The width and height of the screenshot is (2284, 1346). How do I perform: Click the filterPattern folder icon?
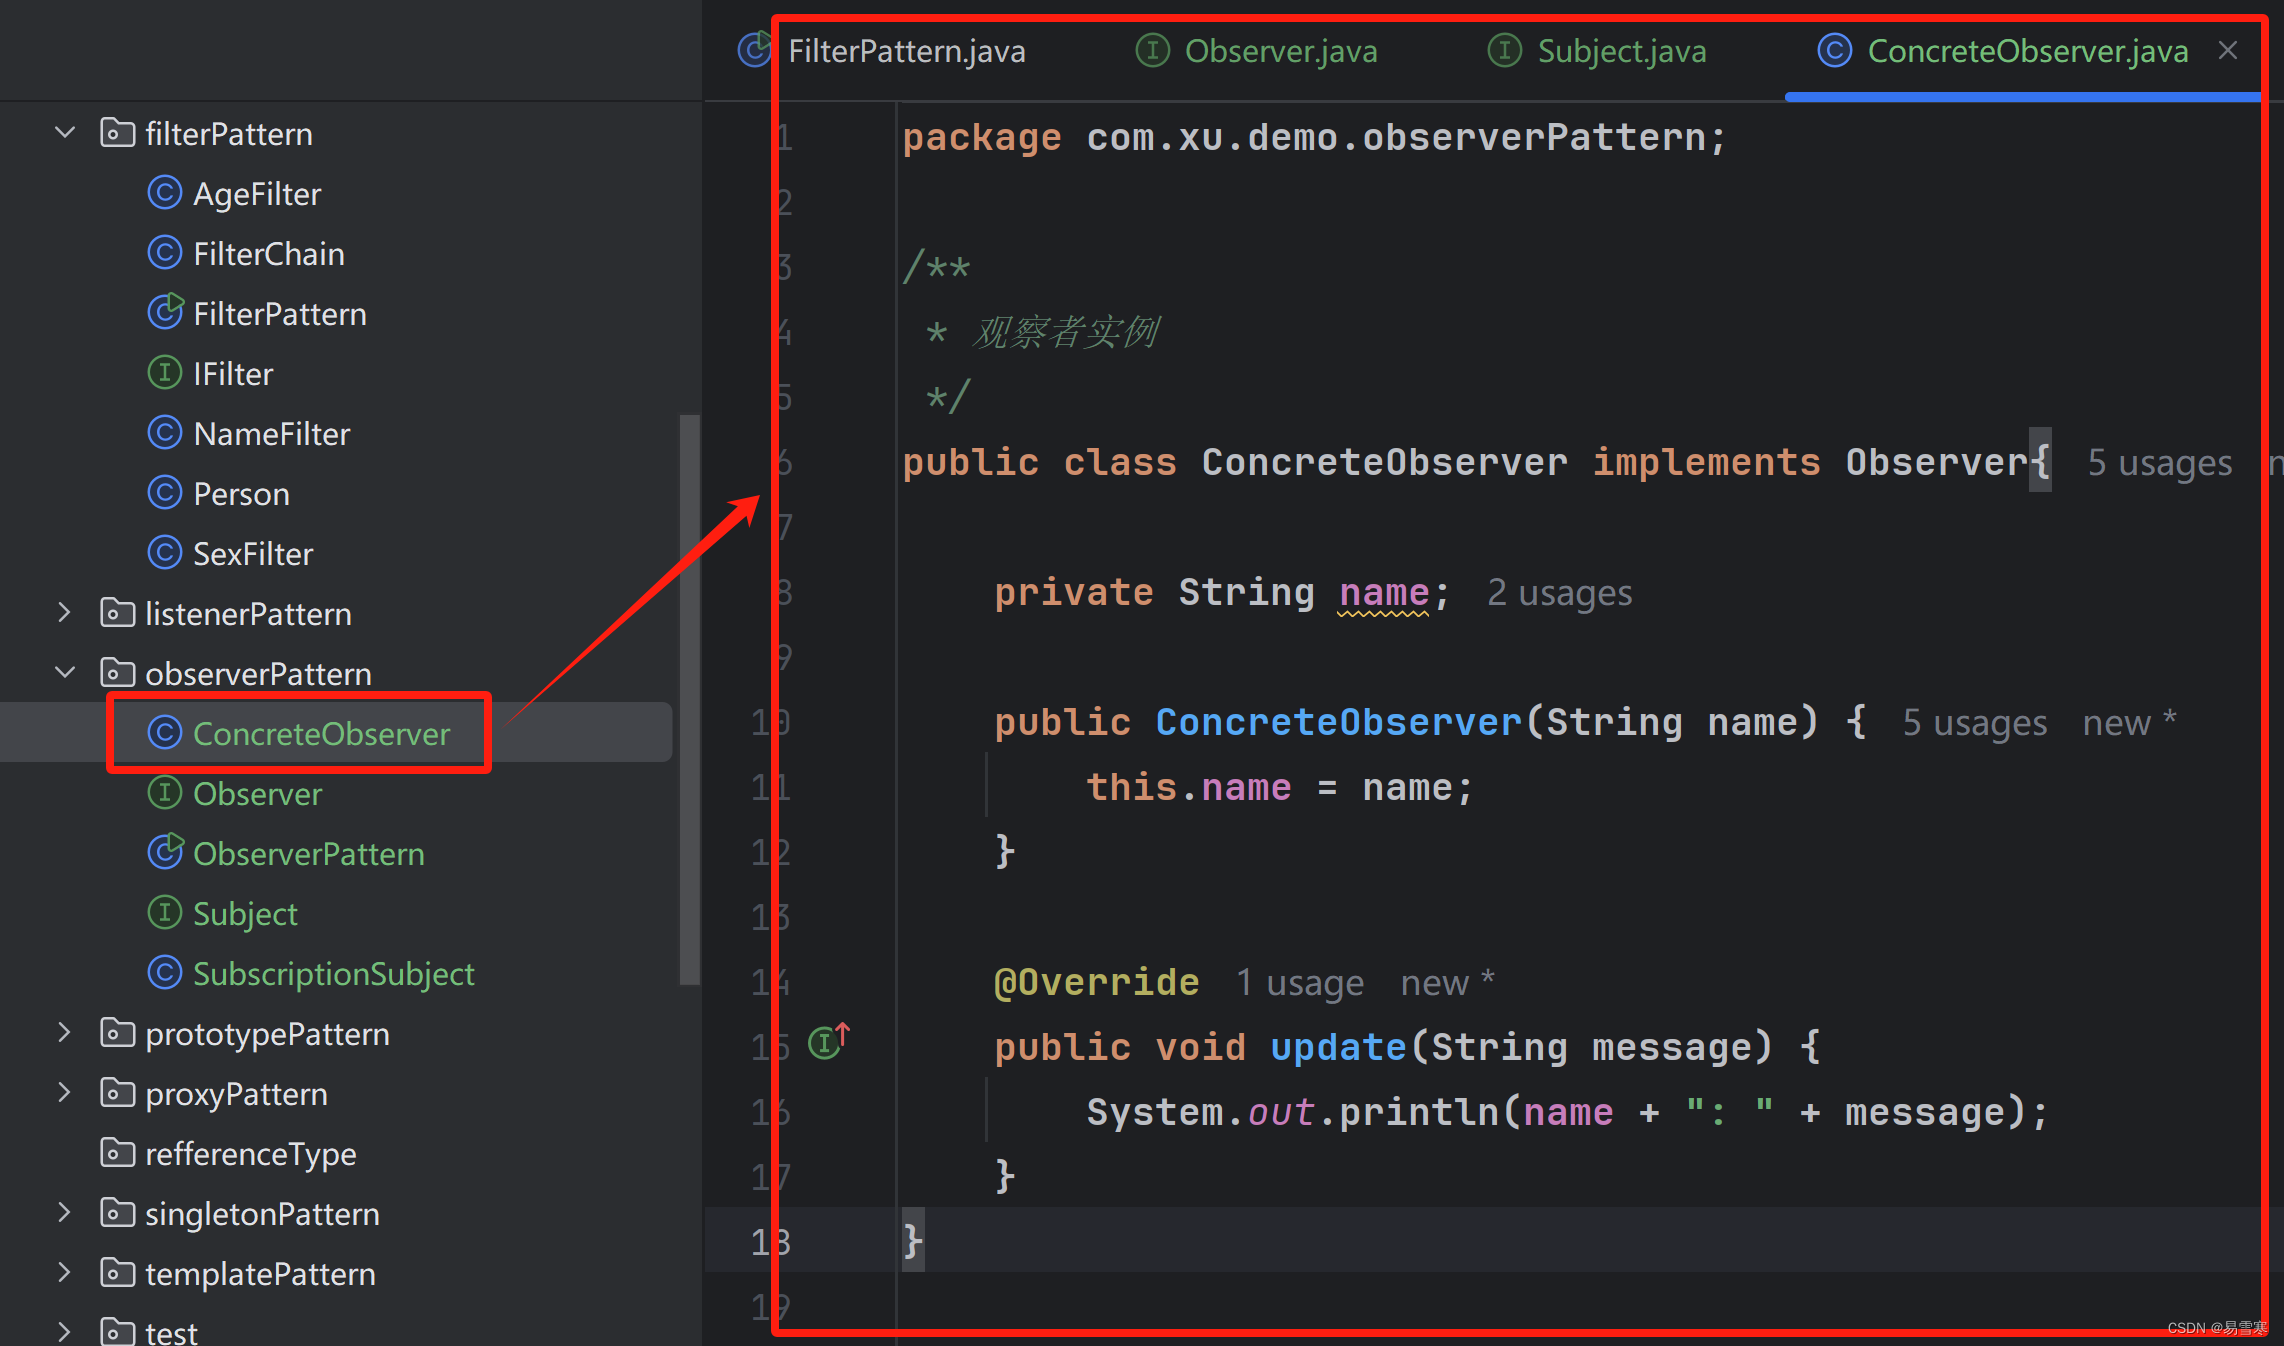coord(118,132)
